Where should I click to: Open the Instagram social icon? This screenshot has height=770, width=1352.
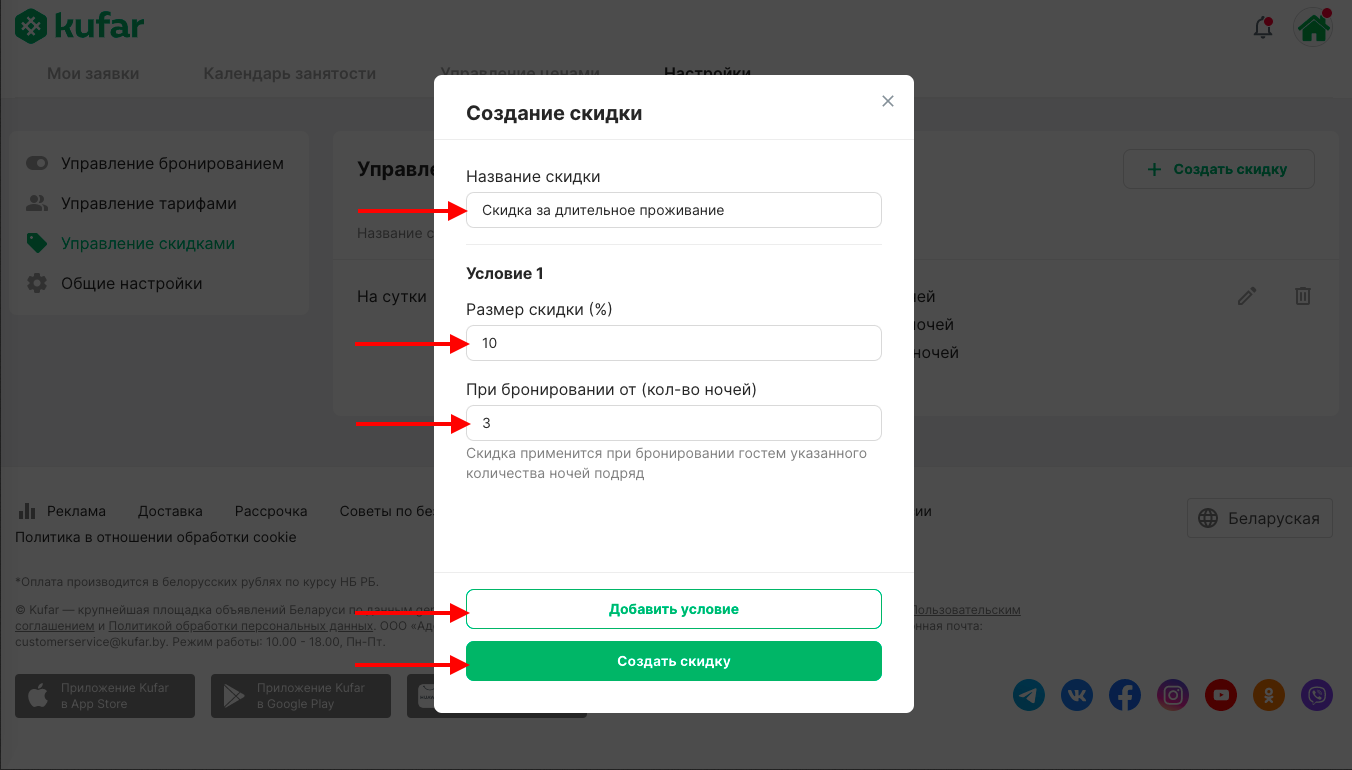[1173, 694]
